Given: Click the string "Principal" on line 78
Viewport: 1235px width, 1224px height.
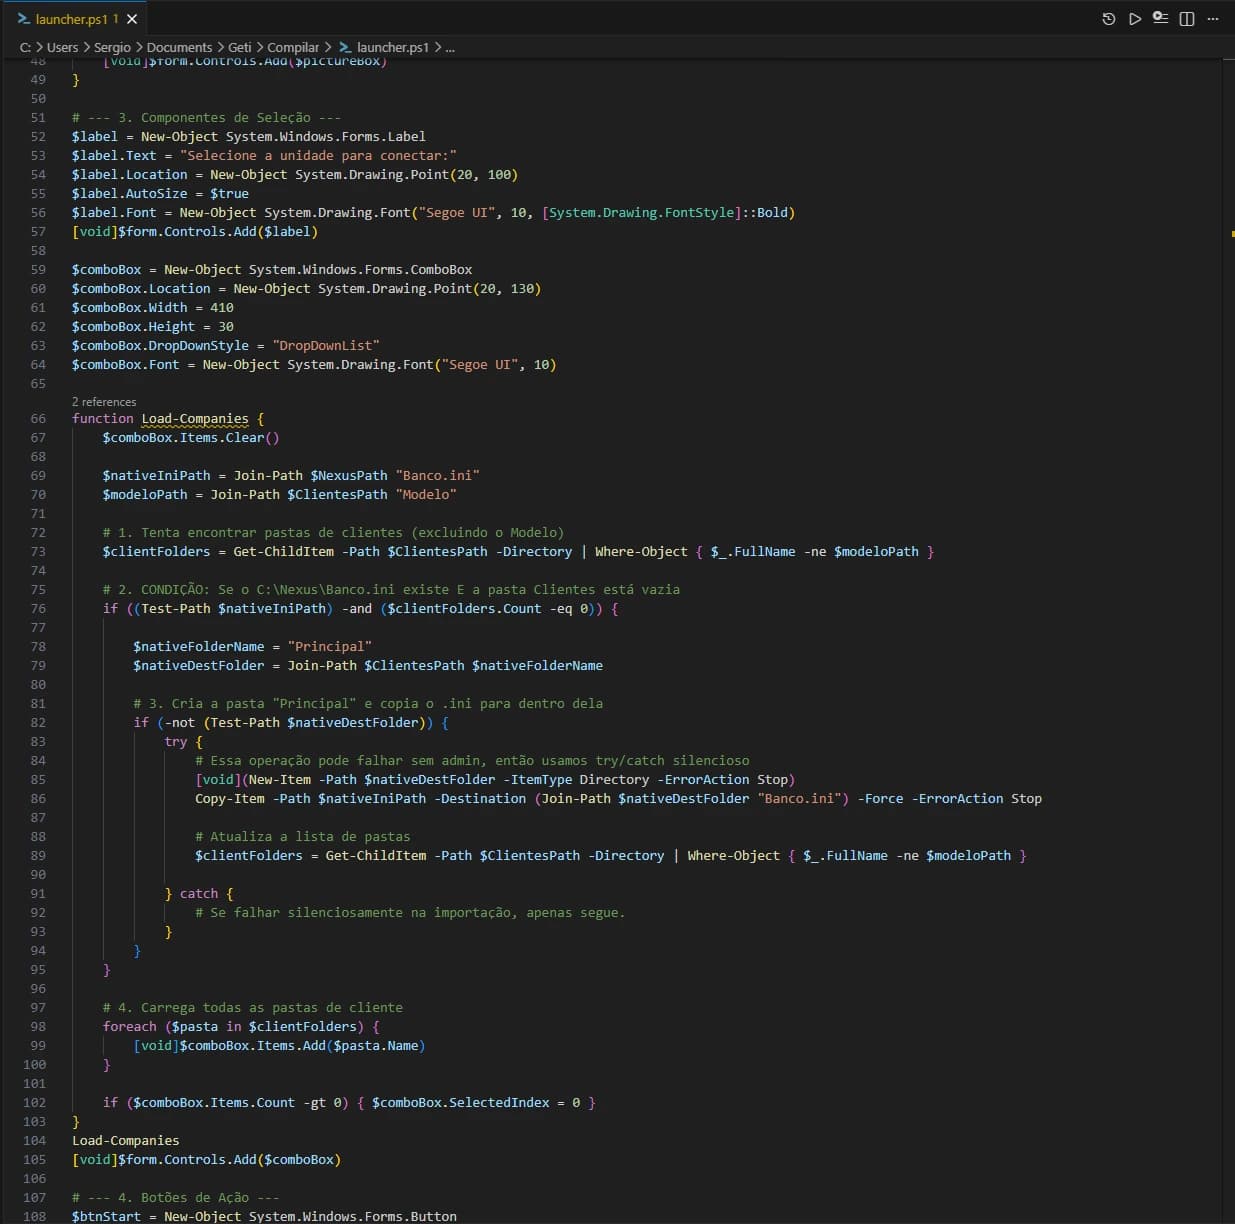Looking at the screenshot, I should 330,646.
